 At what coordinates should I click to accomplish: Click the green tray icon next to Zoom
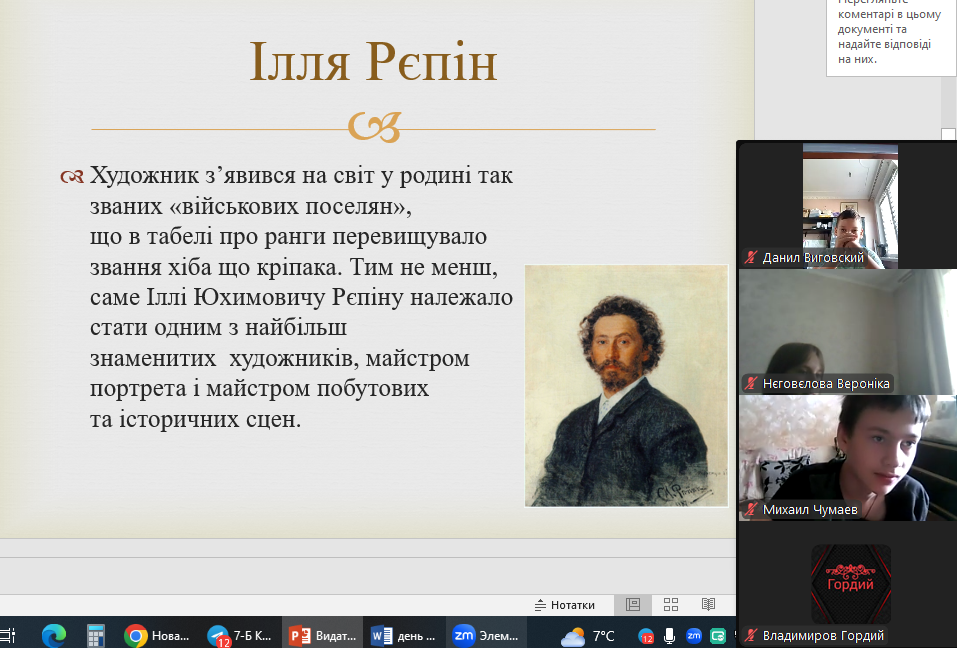[718, 636]
